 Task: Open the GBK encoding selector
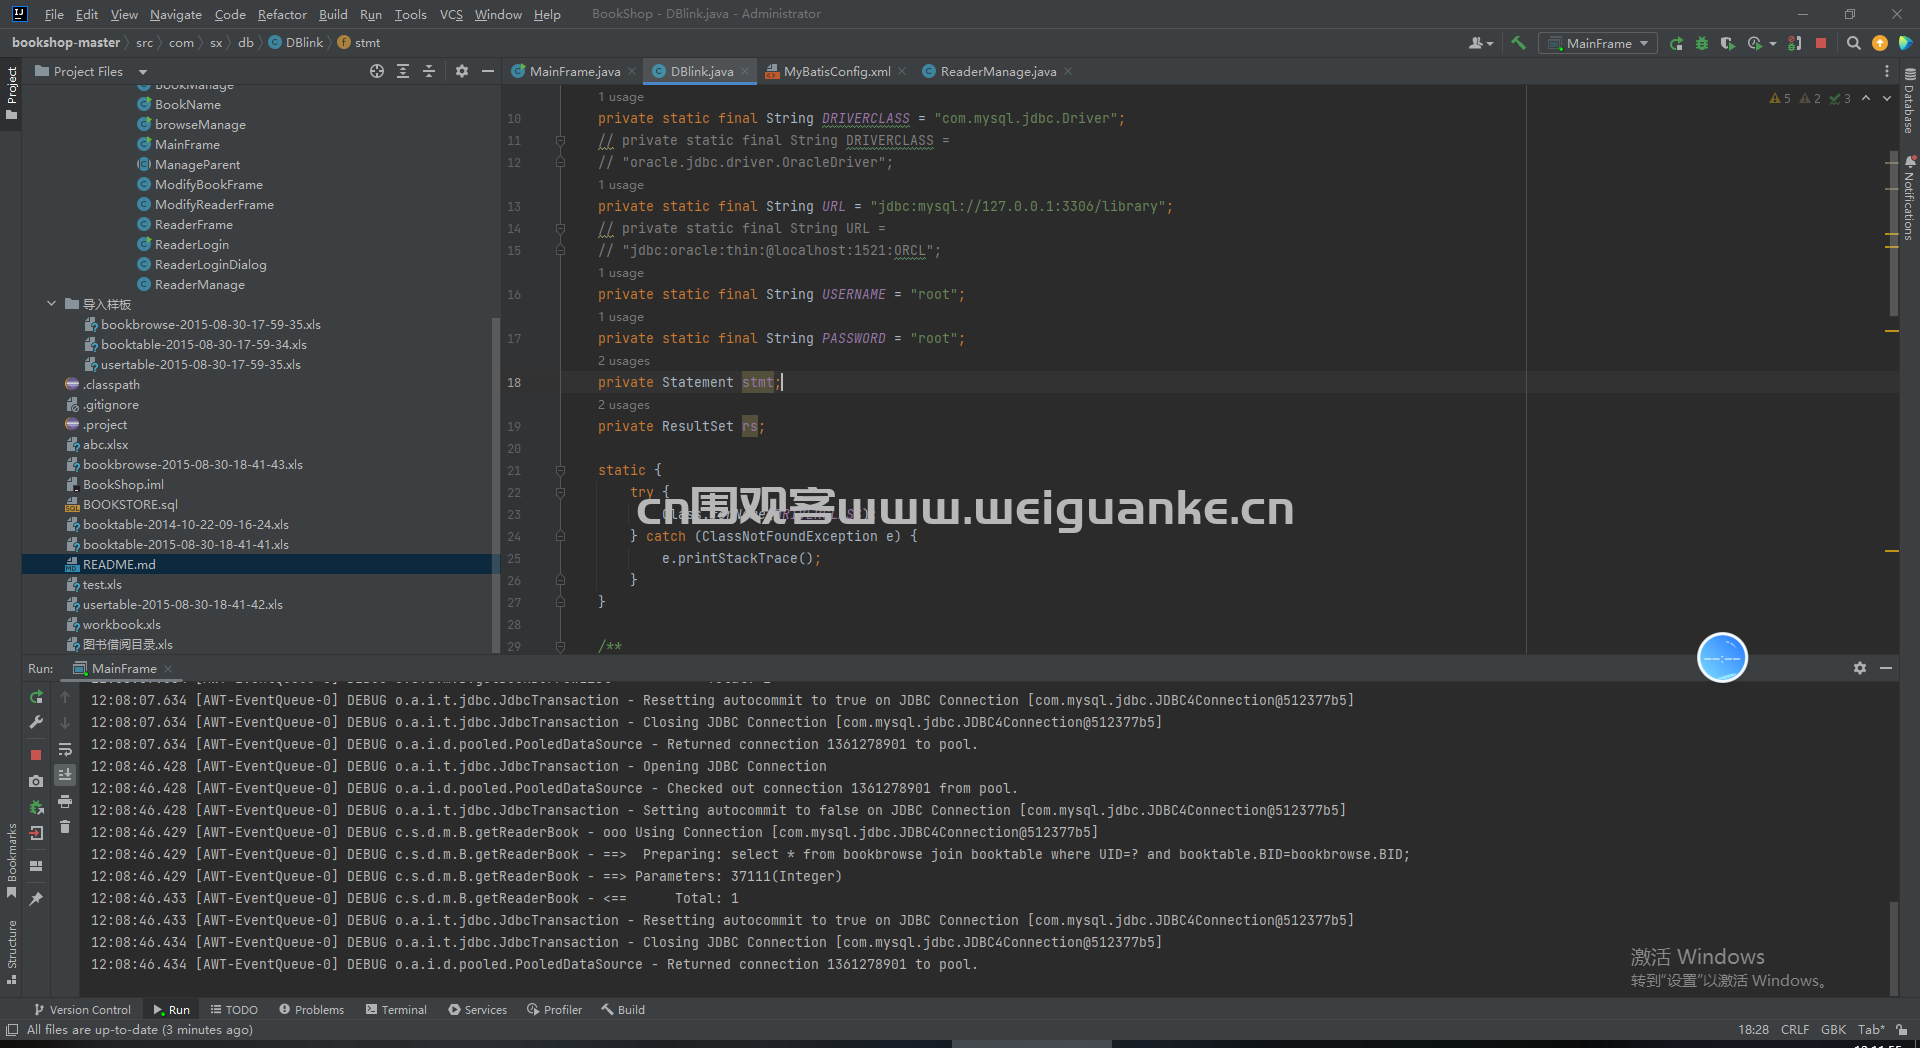(1833, 1030)
